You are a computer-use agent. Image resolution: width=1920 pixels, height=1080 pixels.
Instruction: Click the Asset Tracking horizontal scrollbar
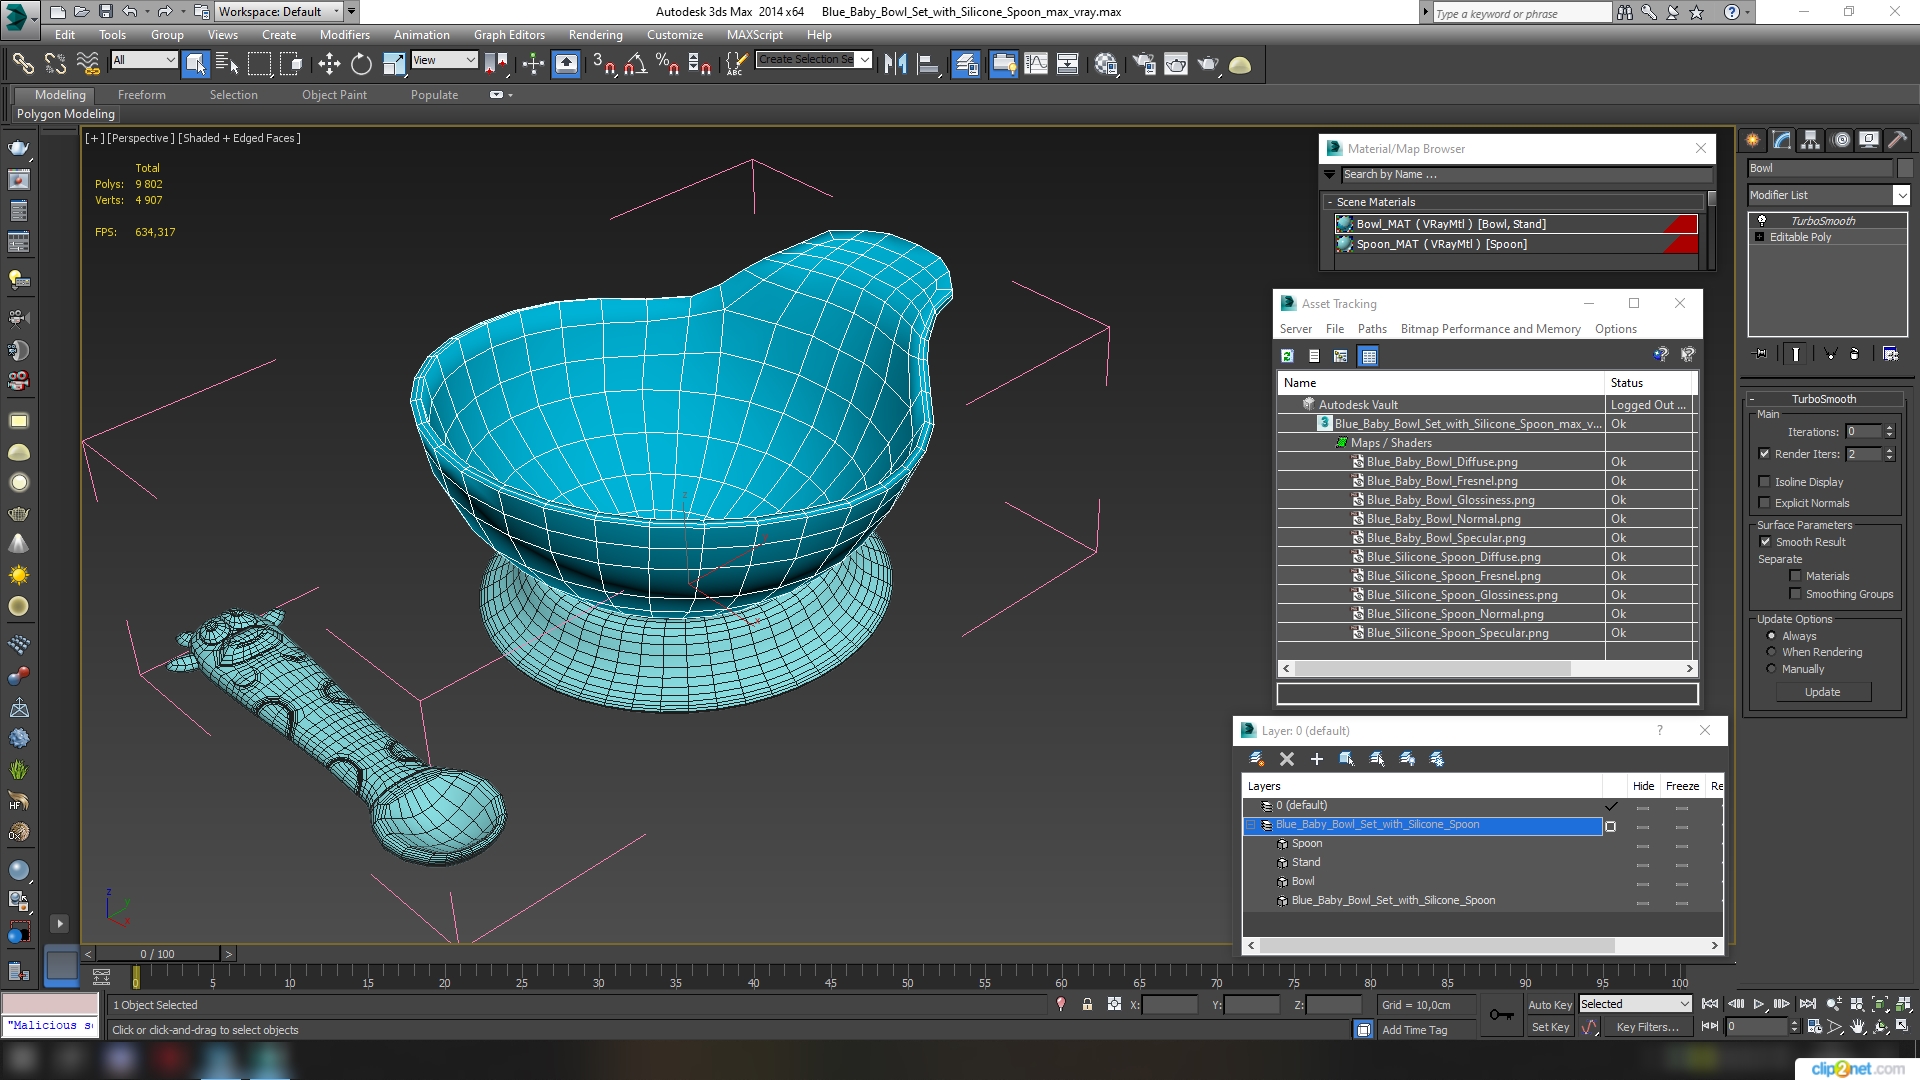coord(1432,668)
